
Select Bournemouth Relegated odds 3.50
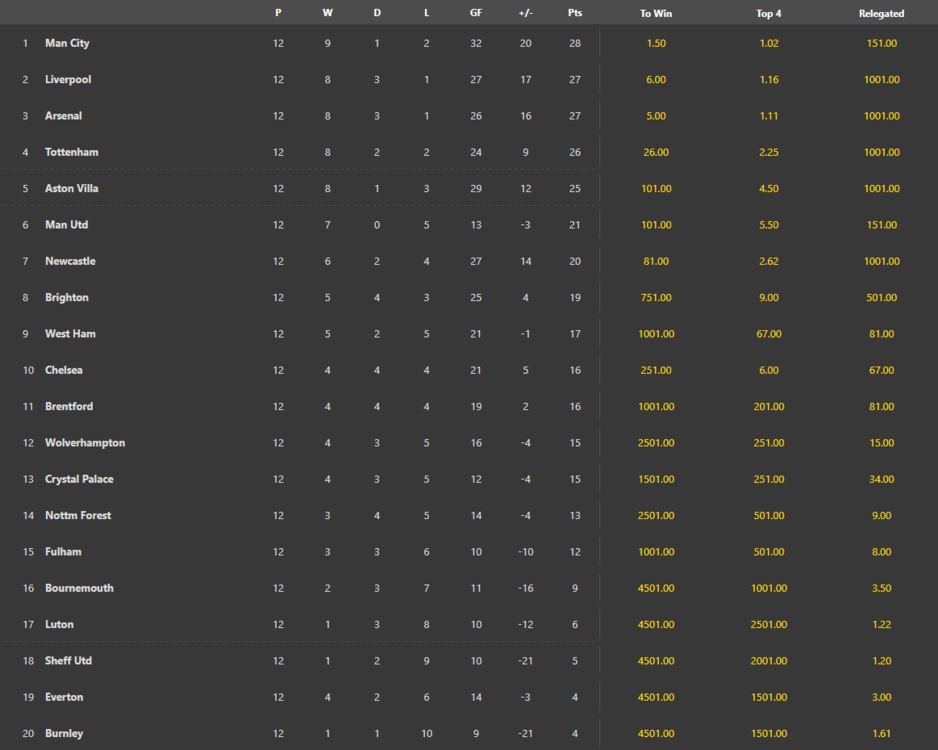click(x=882, y=589)
